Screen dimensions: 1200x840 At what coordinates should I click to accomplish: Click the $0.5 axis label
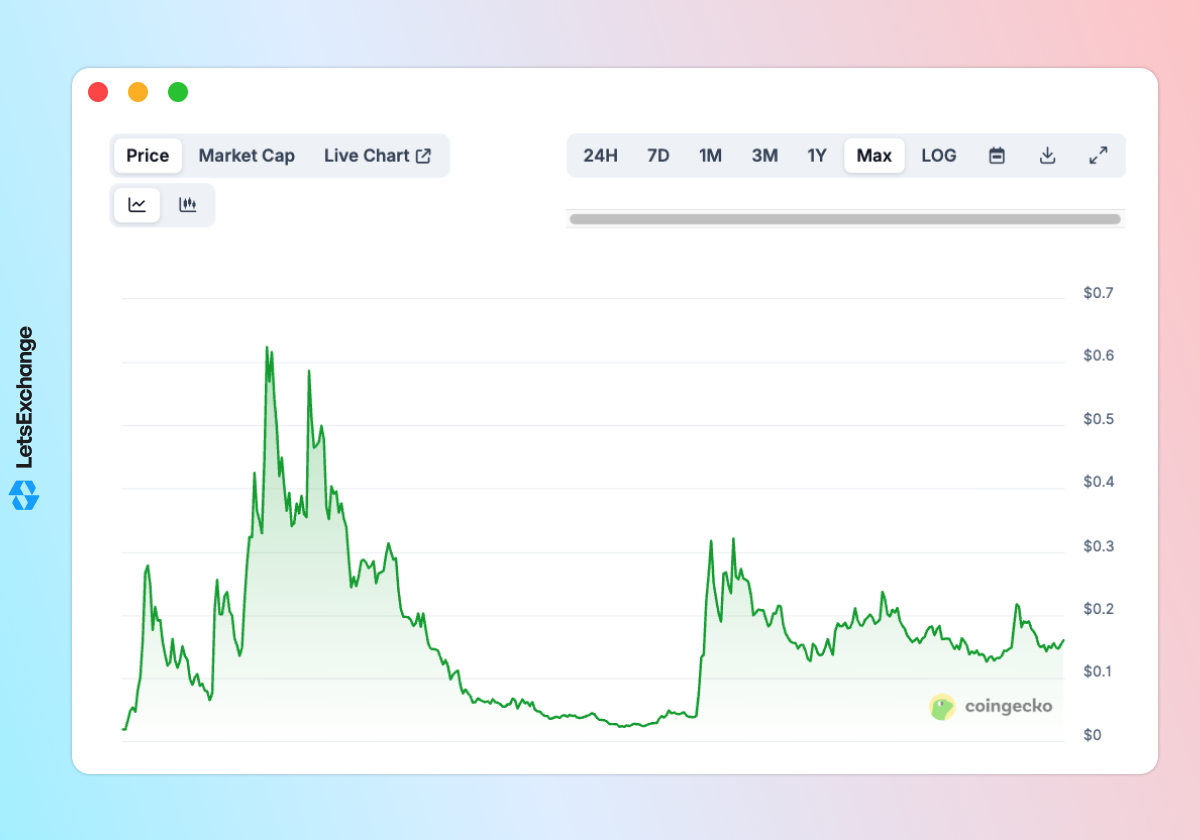point(1098,419)
